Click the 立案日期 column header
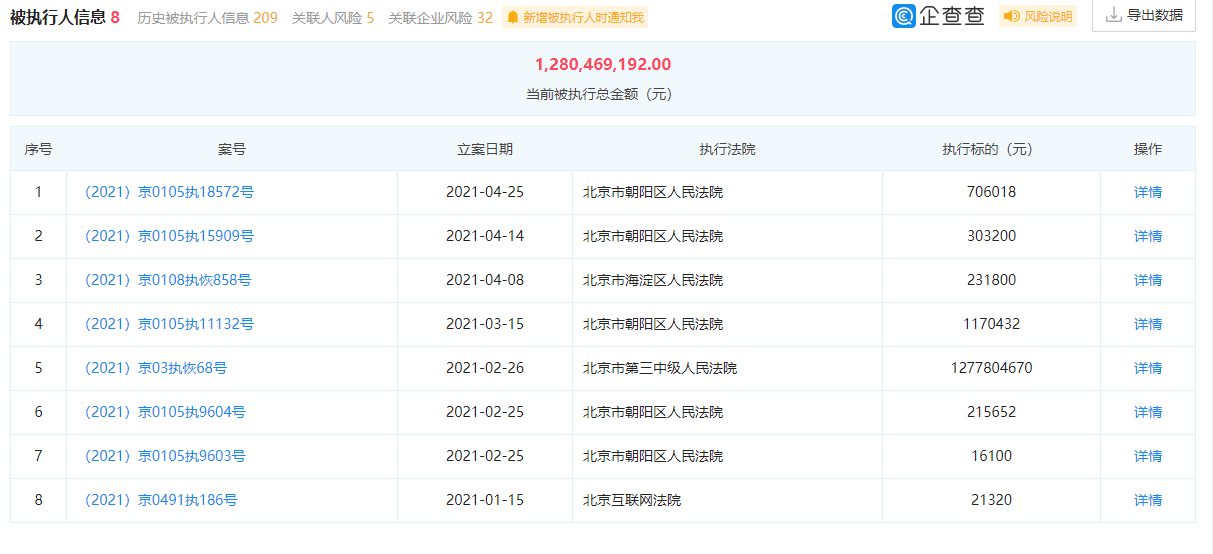Screen dimensions: 1213x554 coord(485,149)
